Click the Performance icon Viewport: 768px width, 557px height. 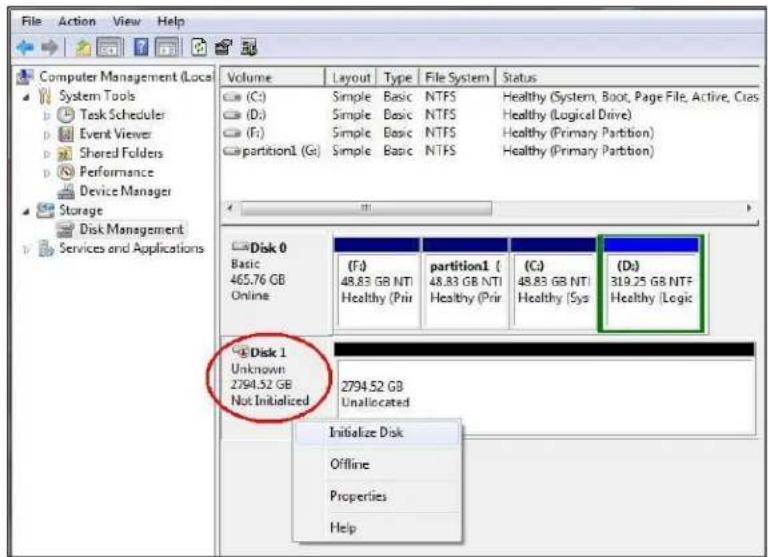coord(66,172)
